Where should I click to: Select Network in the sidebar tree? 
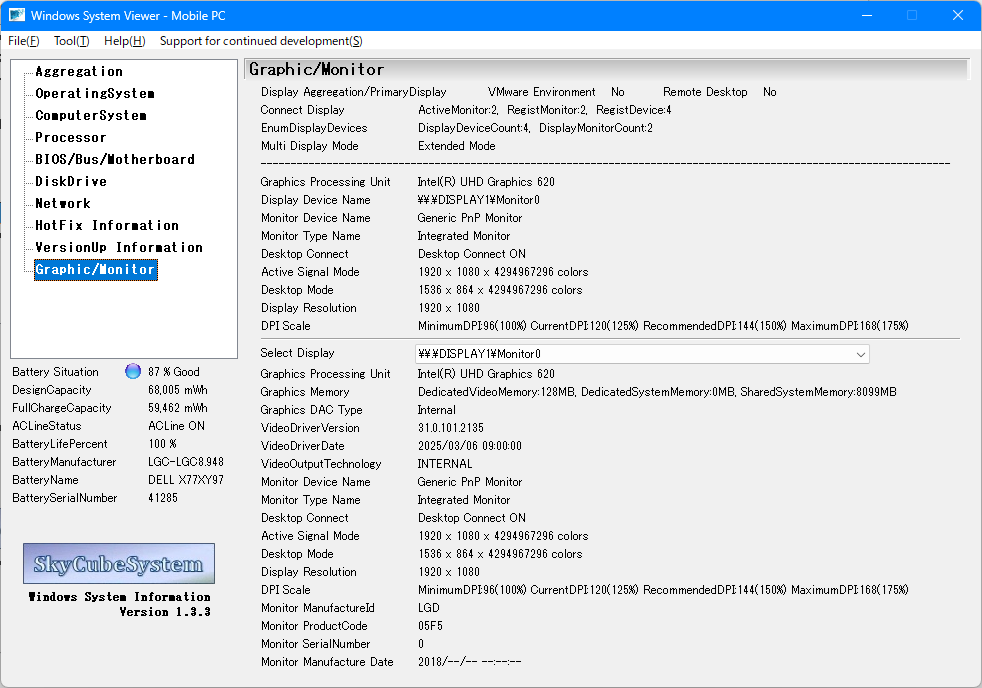pyautogui.click(x=63, y=204)
